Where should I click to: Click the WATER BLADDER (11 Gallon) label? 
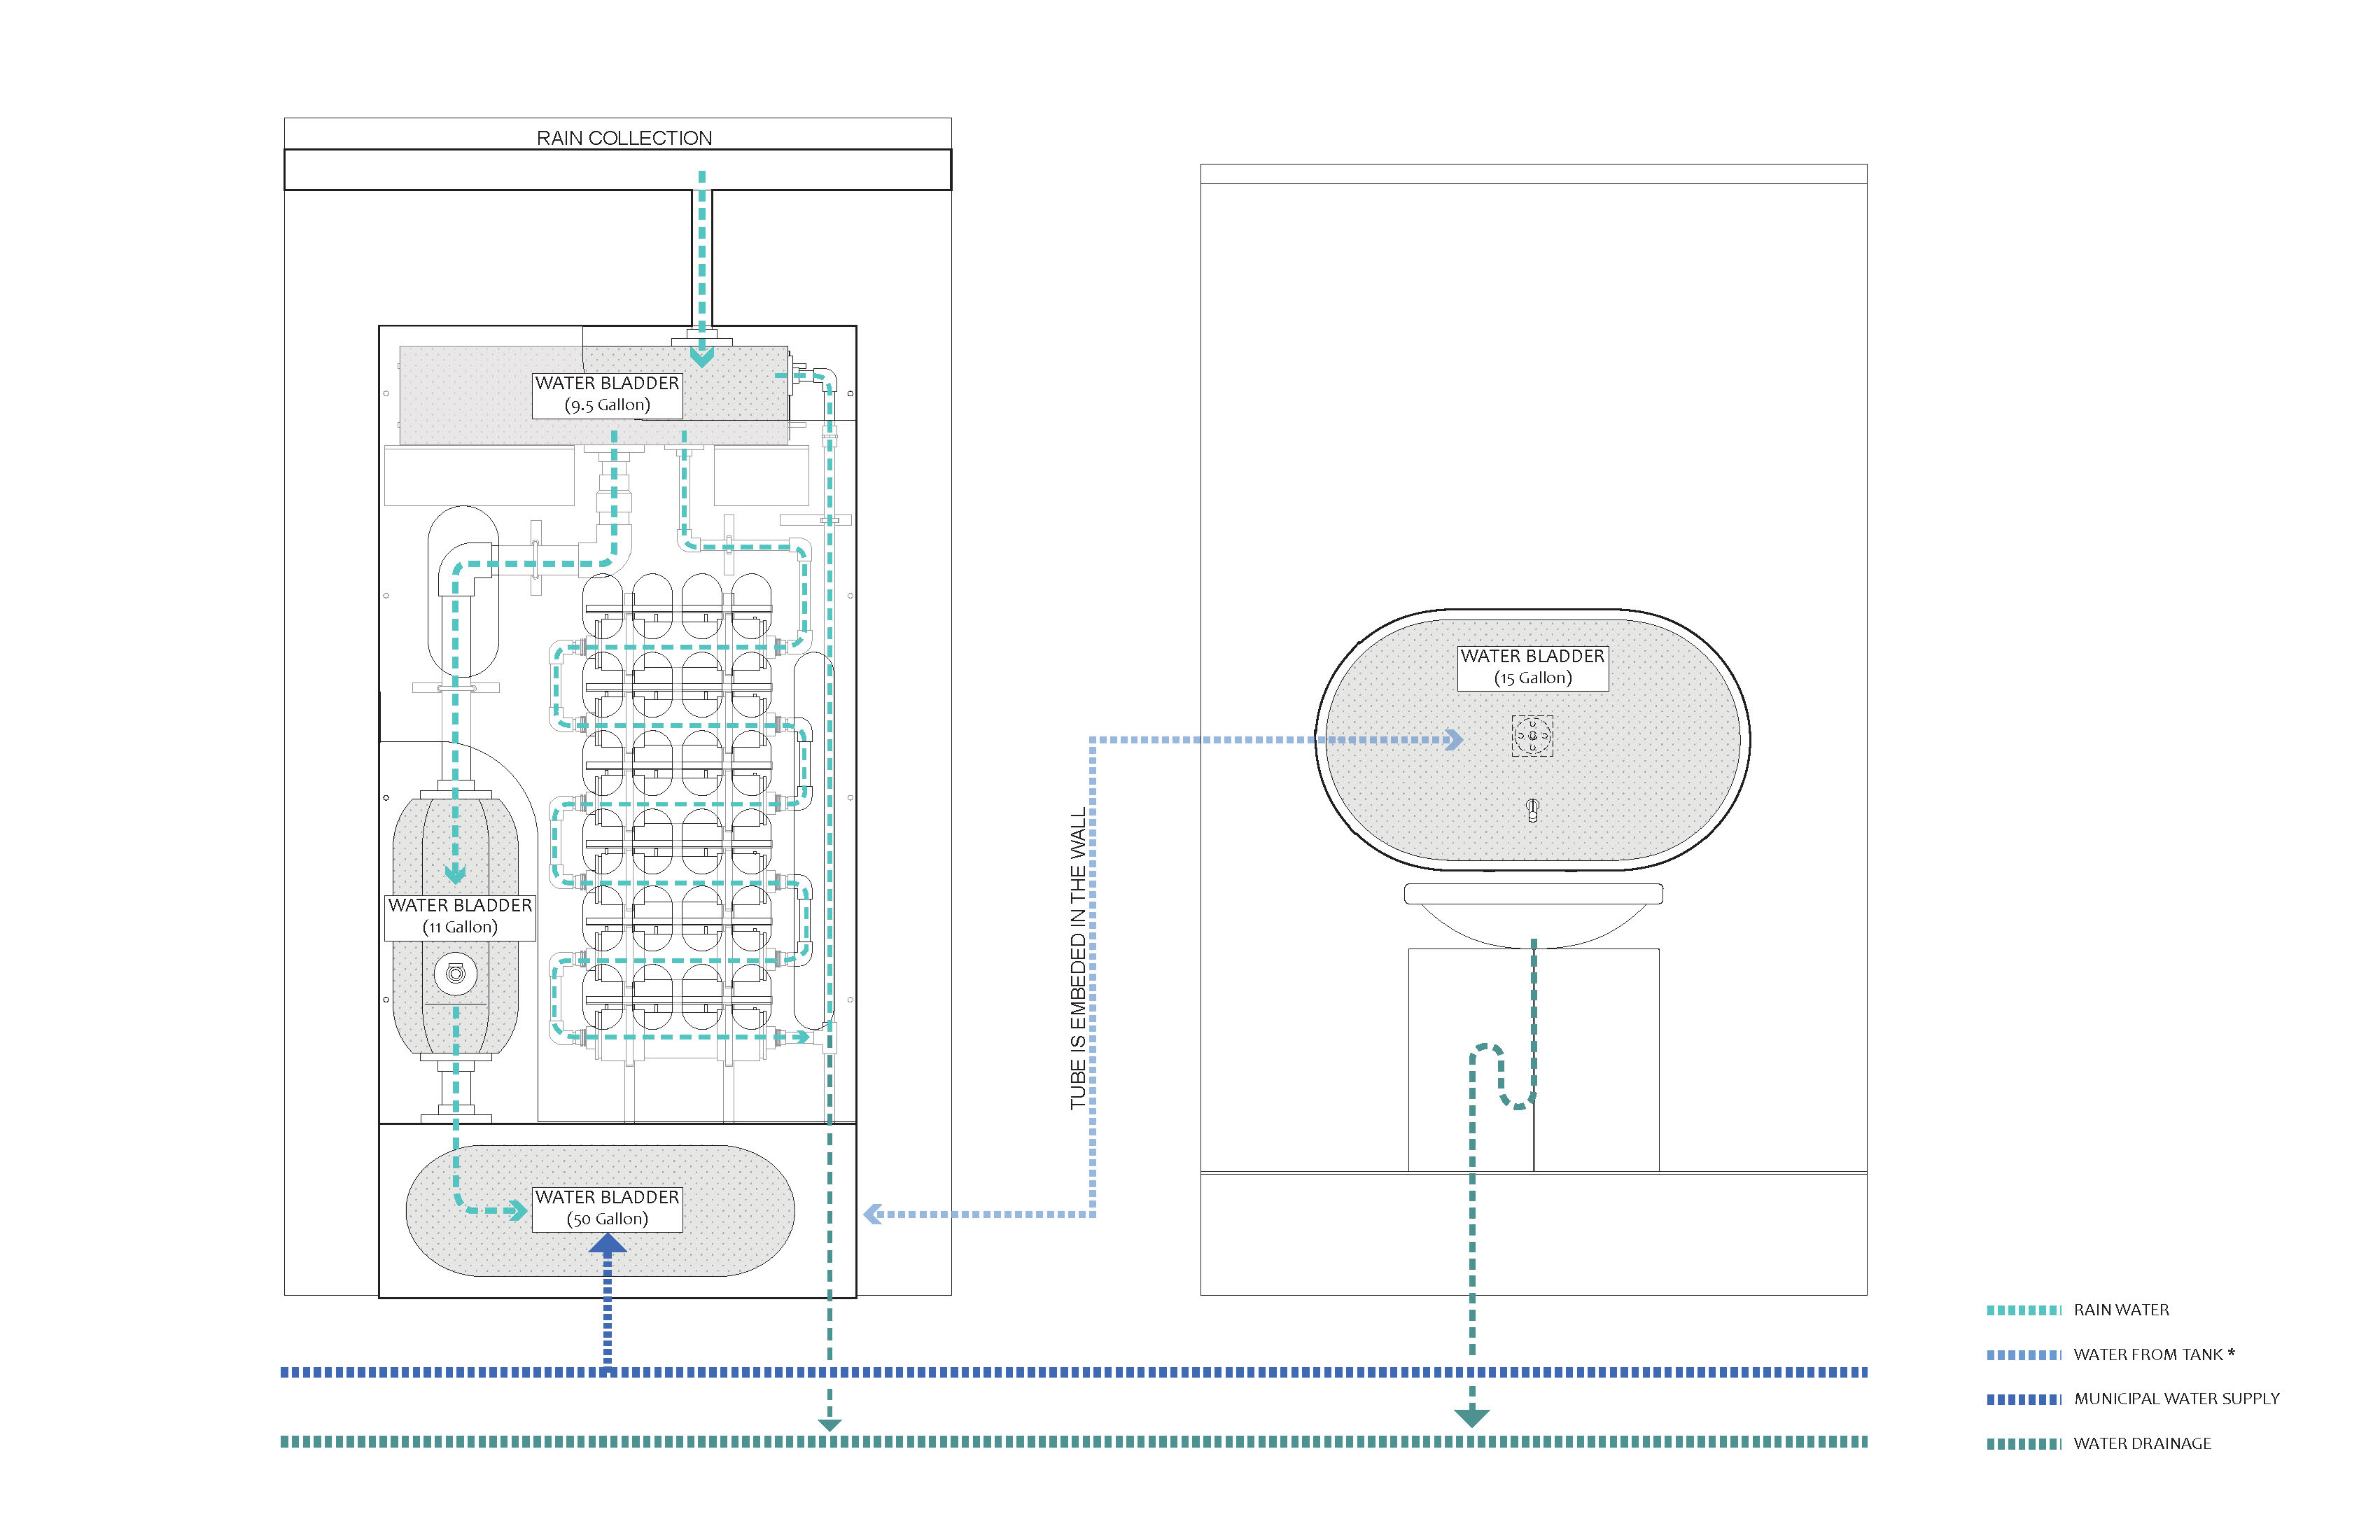click(460, 916)
